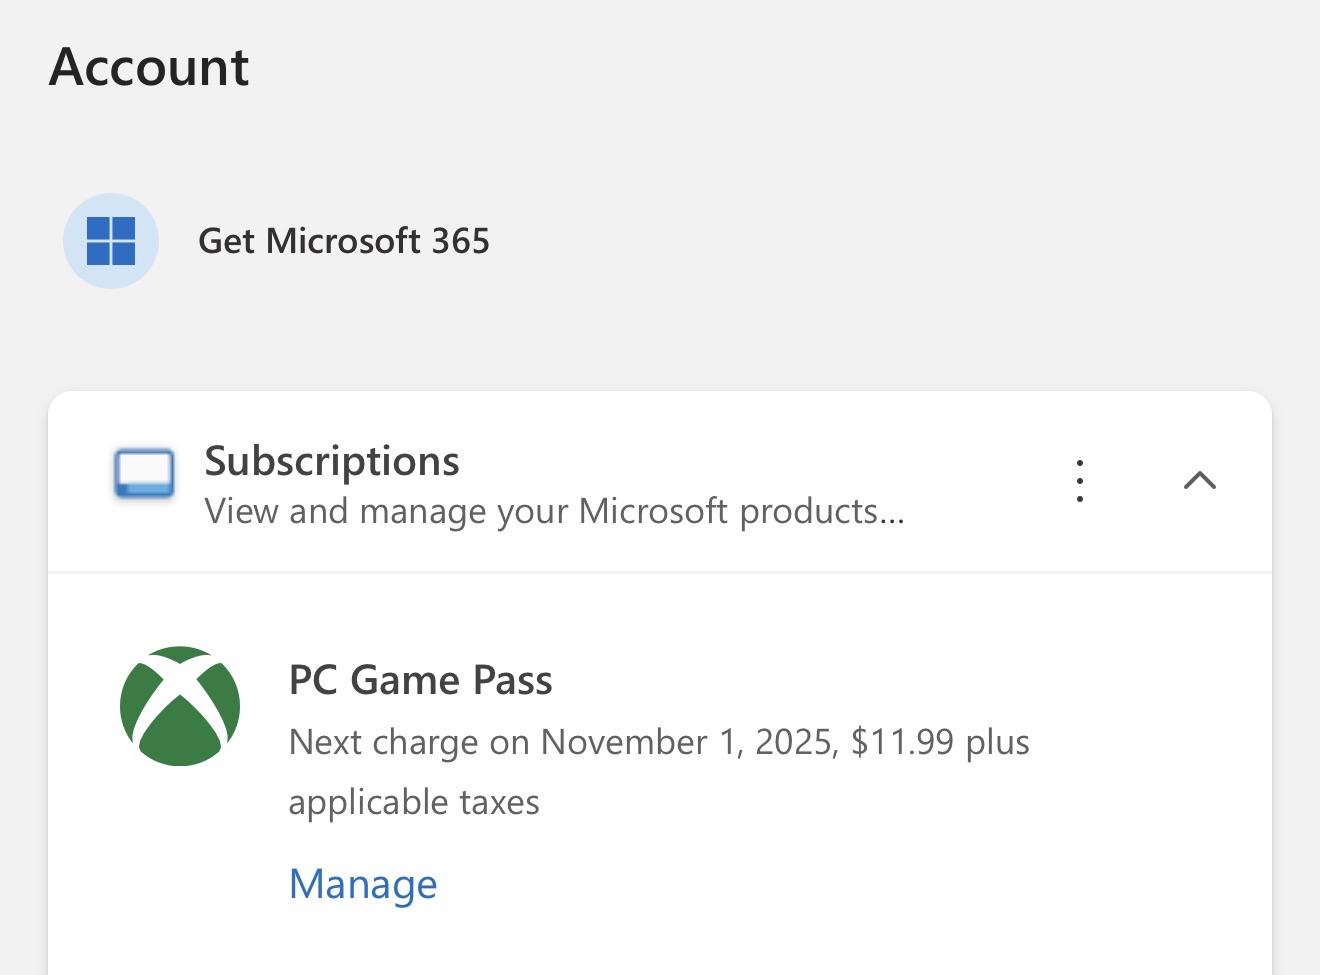
Task: Select the PC Game Pass title
Action: point(420,680)
